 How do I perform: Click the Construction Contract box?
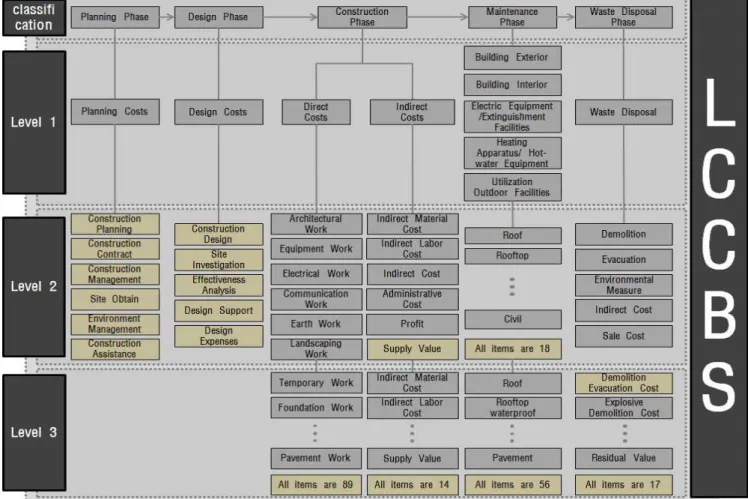[x=115, y=249]
